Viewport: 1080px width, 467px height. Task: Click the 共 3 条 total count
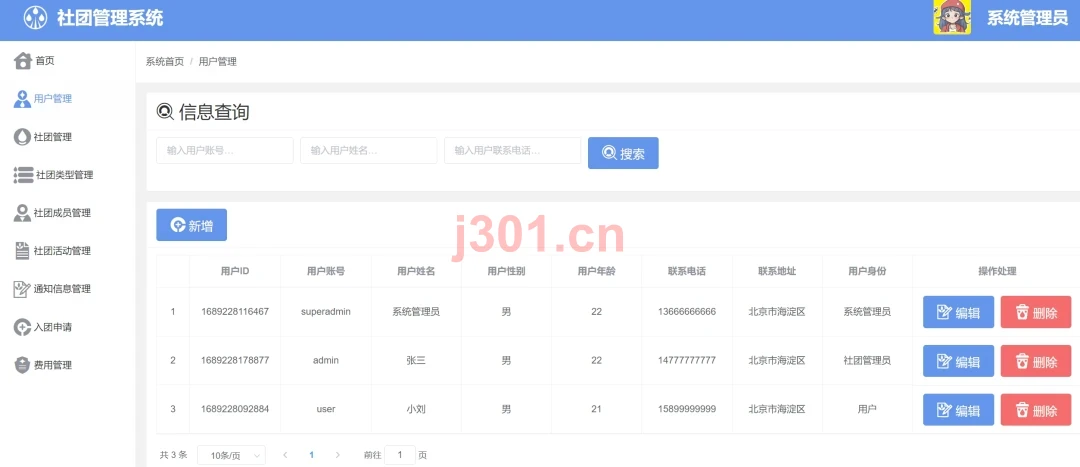point(174,455)
